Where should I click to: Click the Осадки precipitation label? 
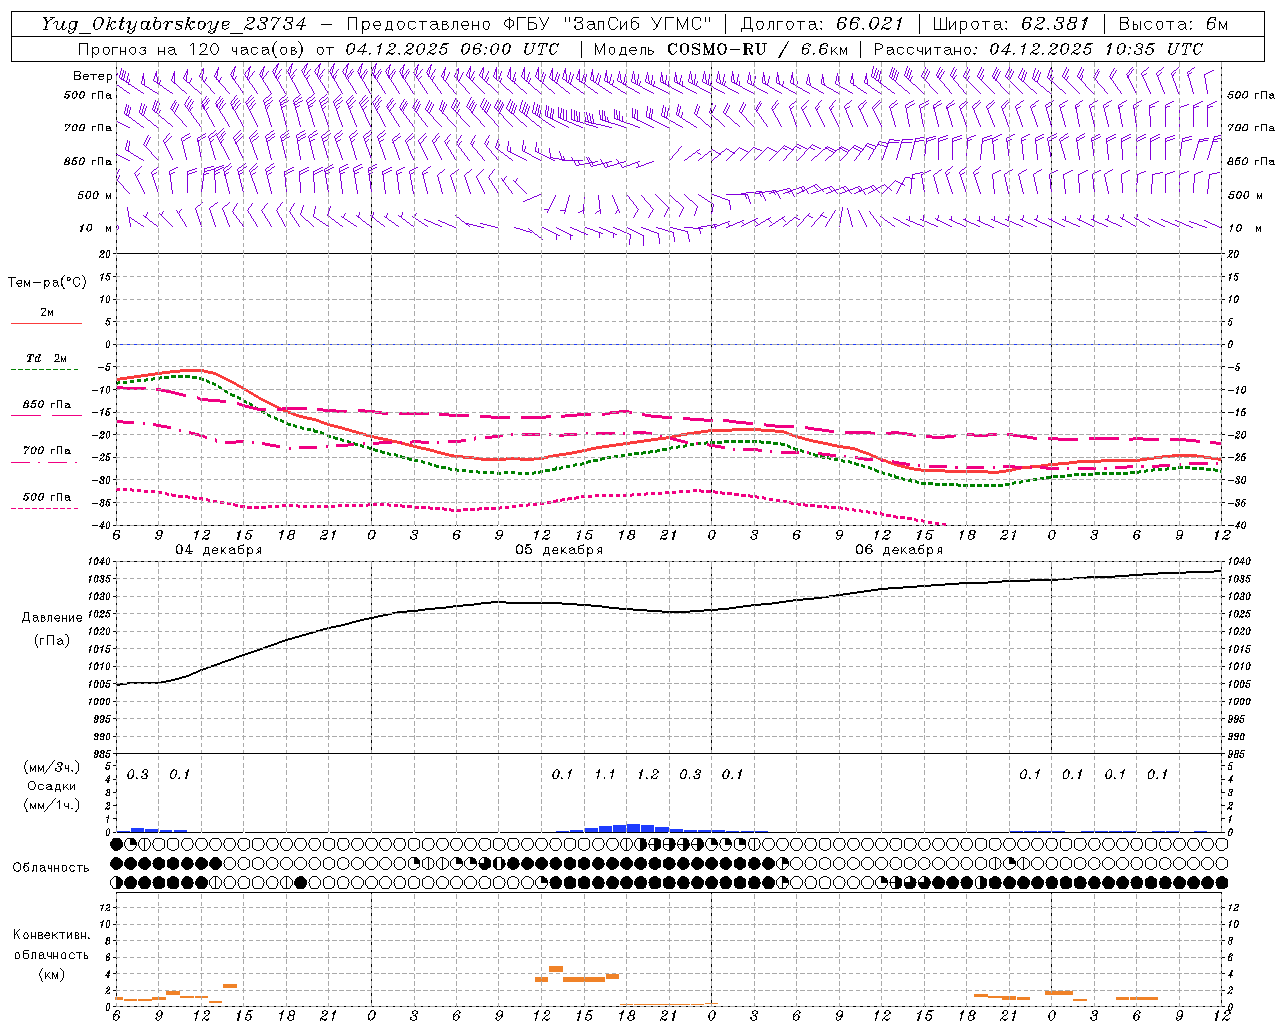click(x=51, y=786)
